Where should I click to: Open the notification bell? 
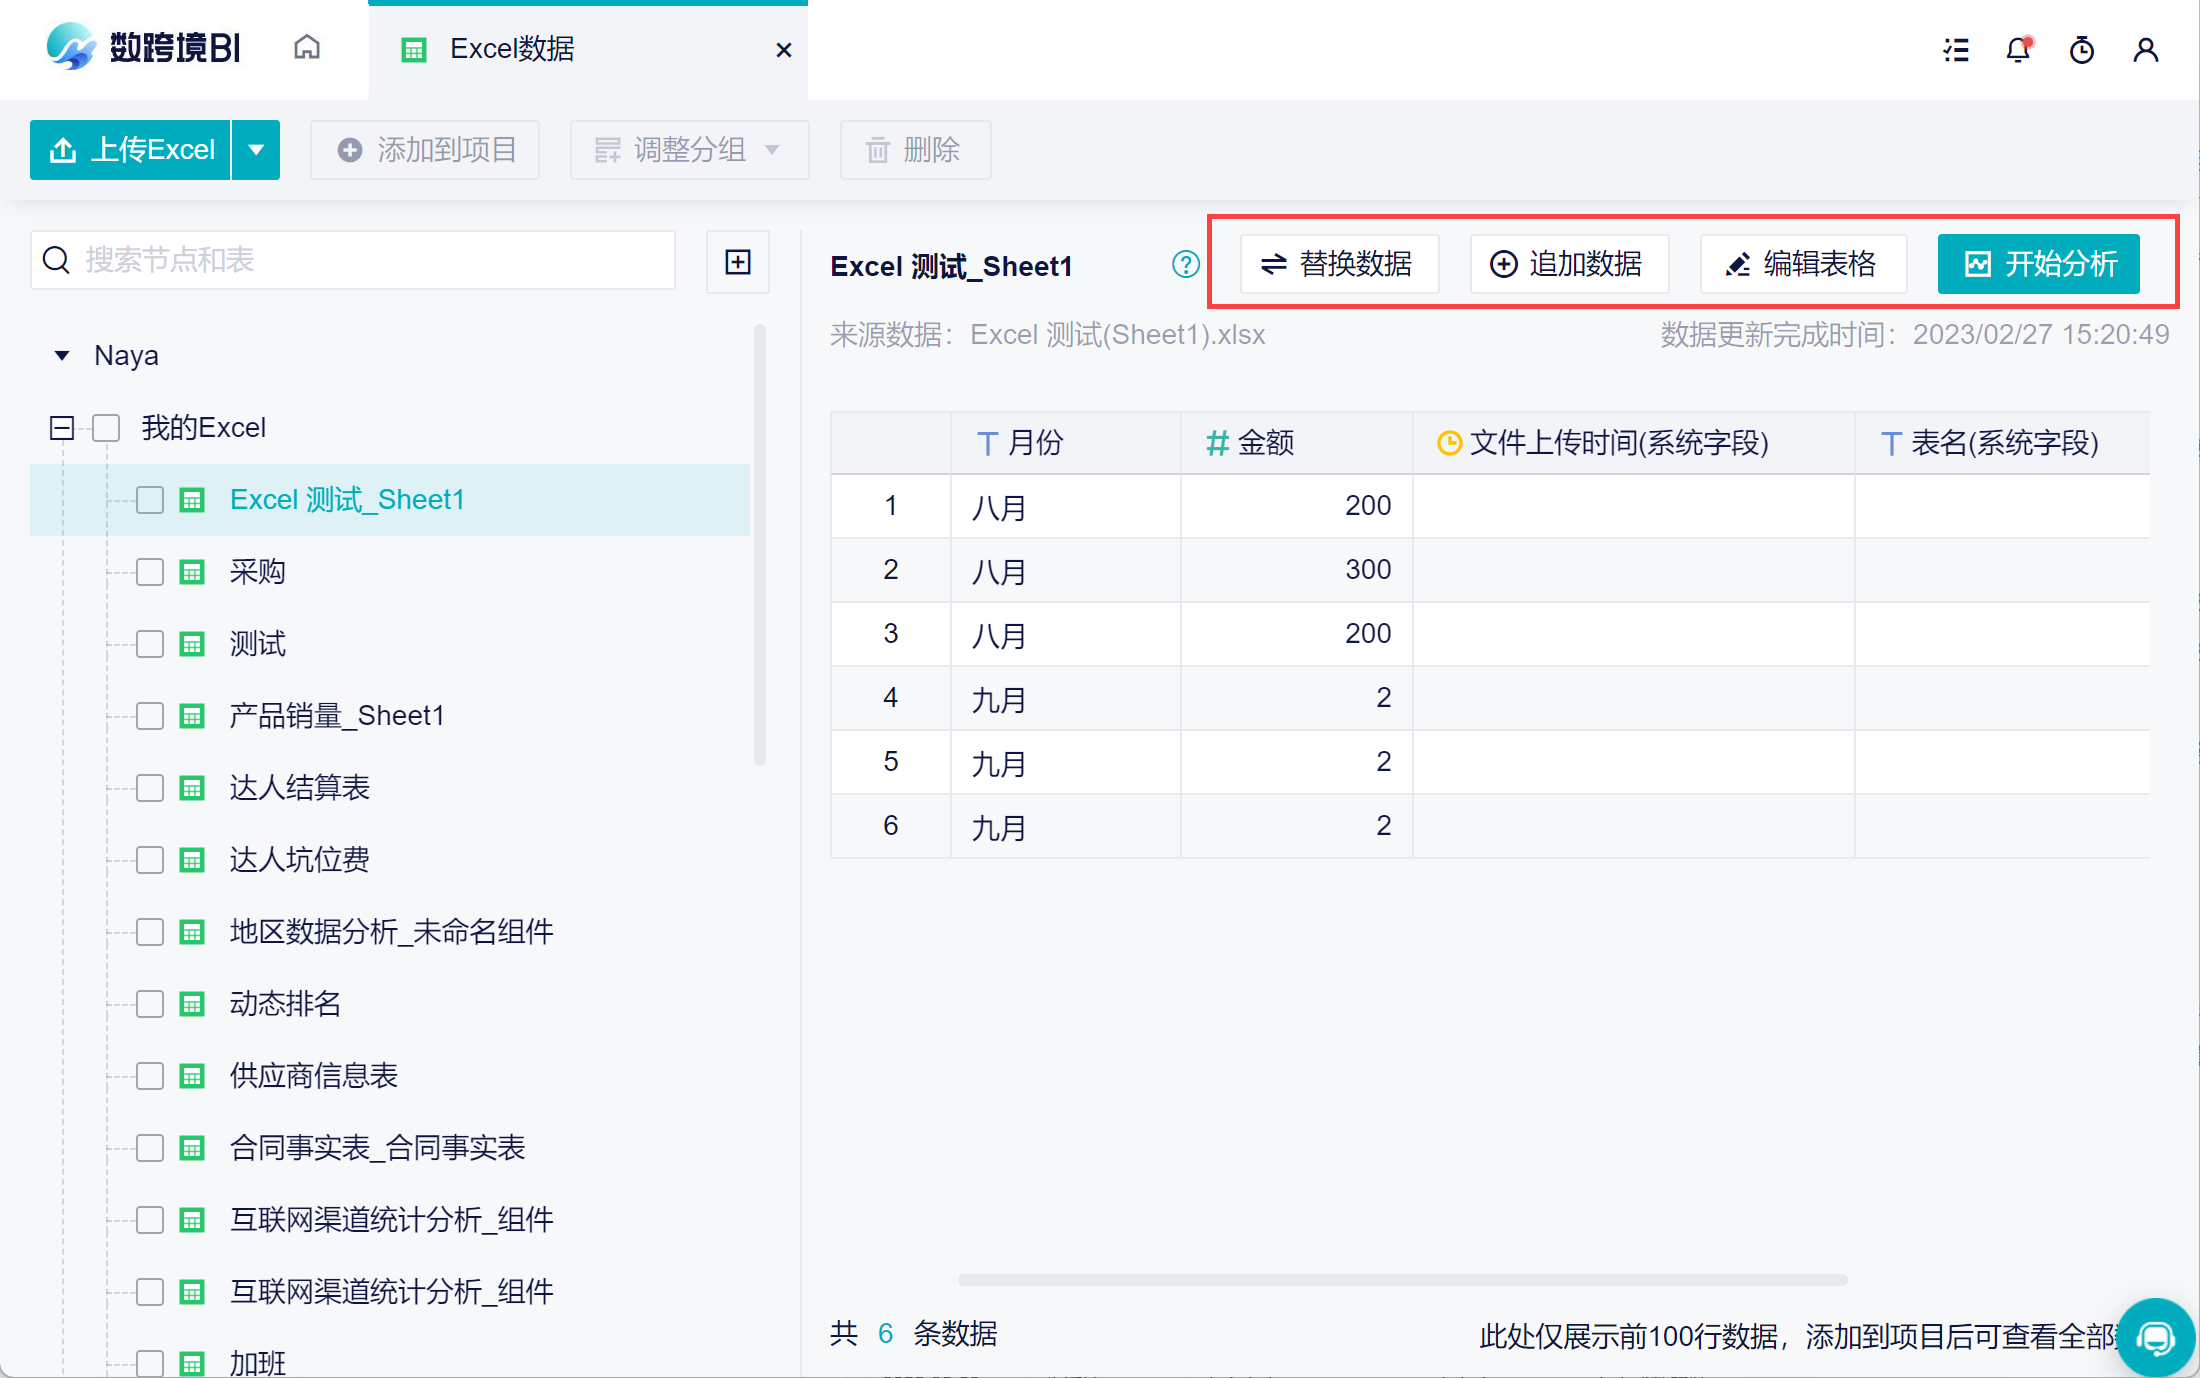click(2019, 50)
